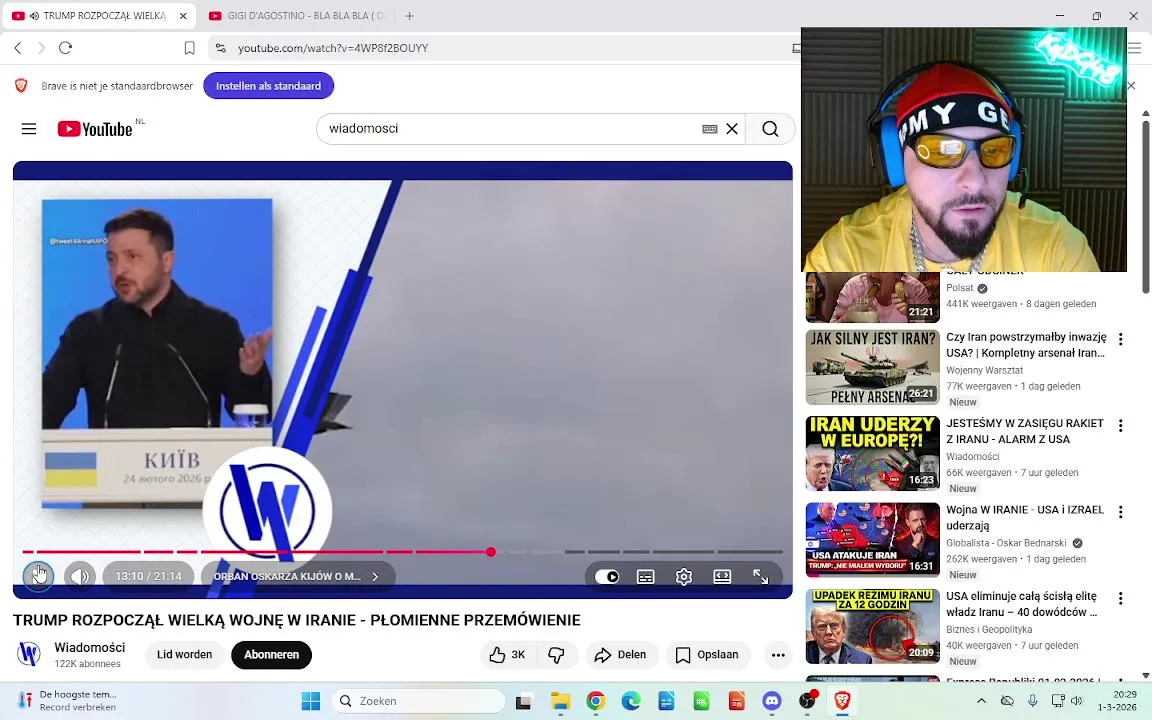Toggle autoplay switch in player
The width and height of the screenshot is (1152, 720).
pos(607,577)
